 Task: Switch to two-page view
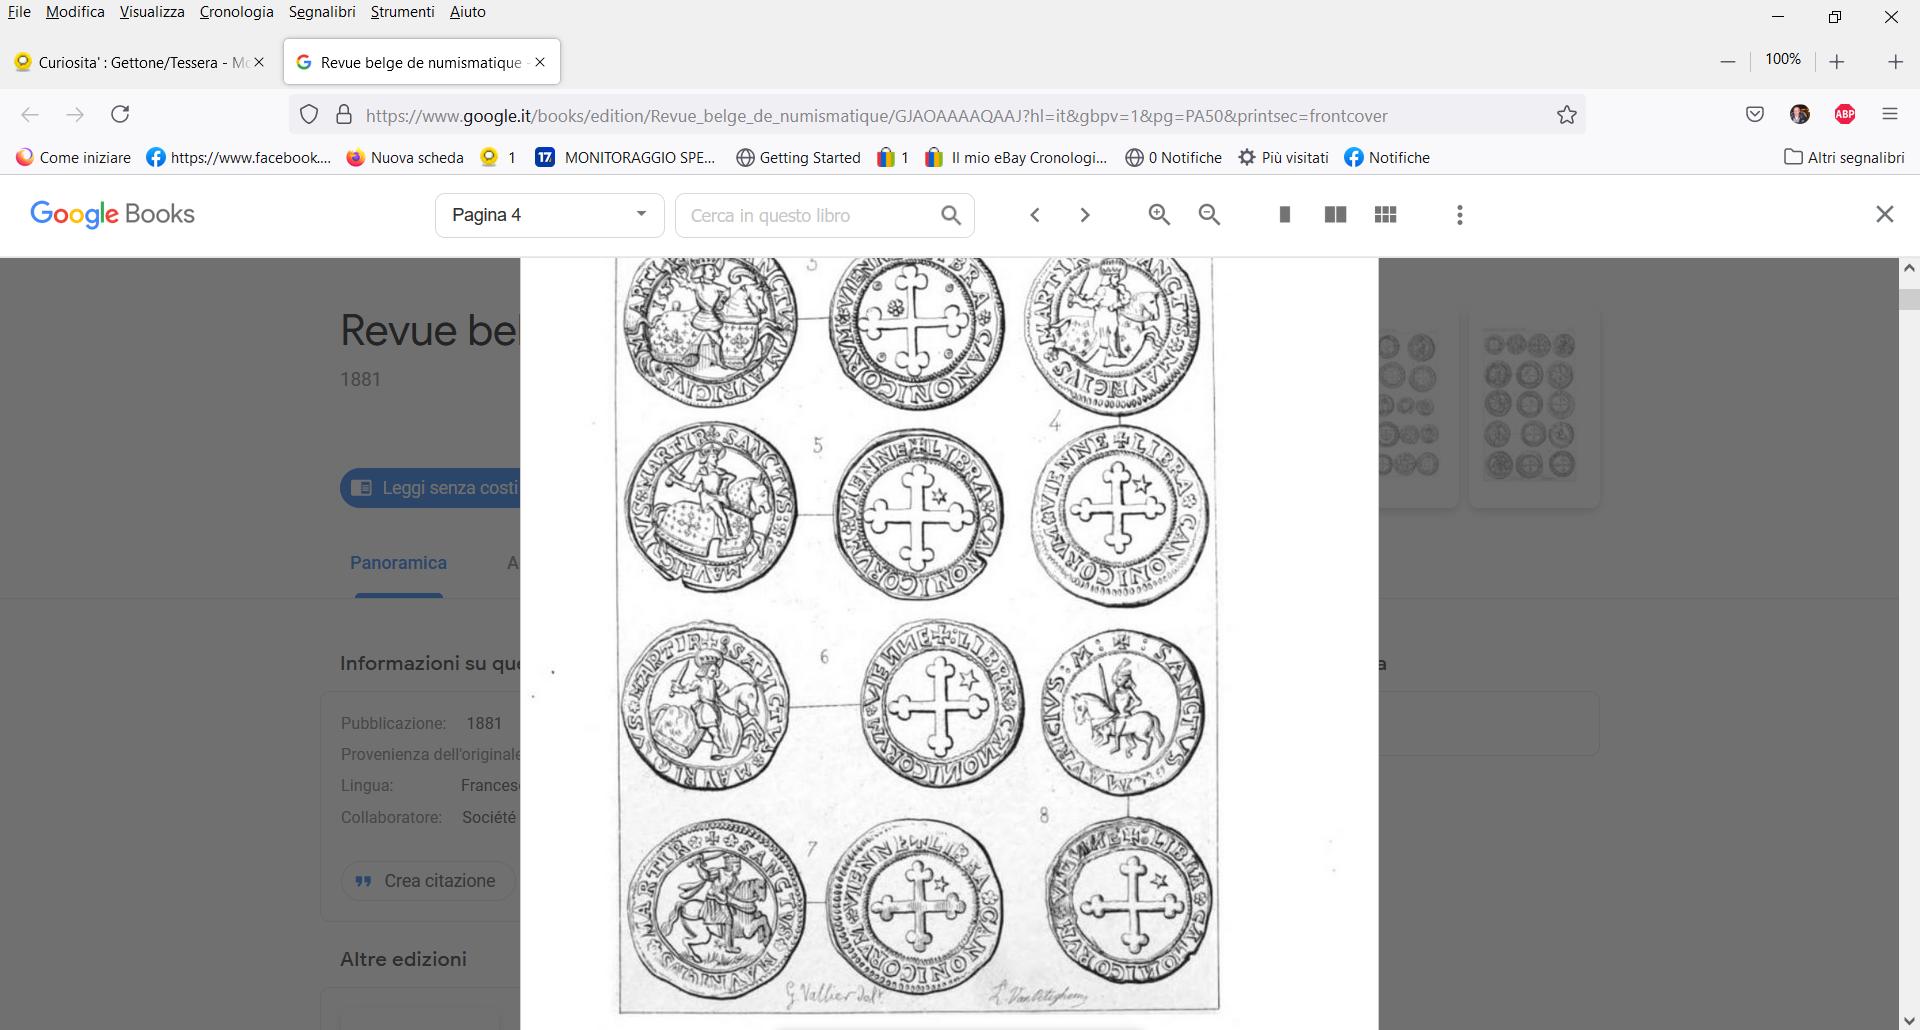pos(1335,215)
